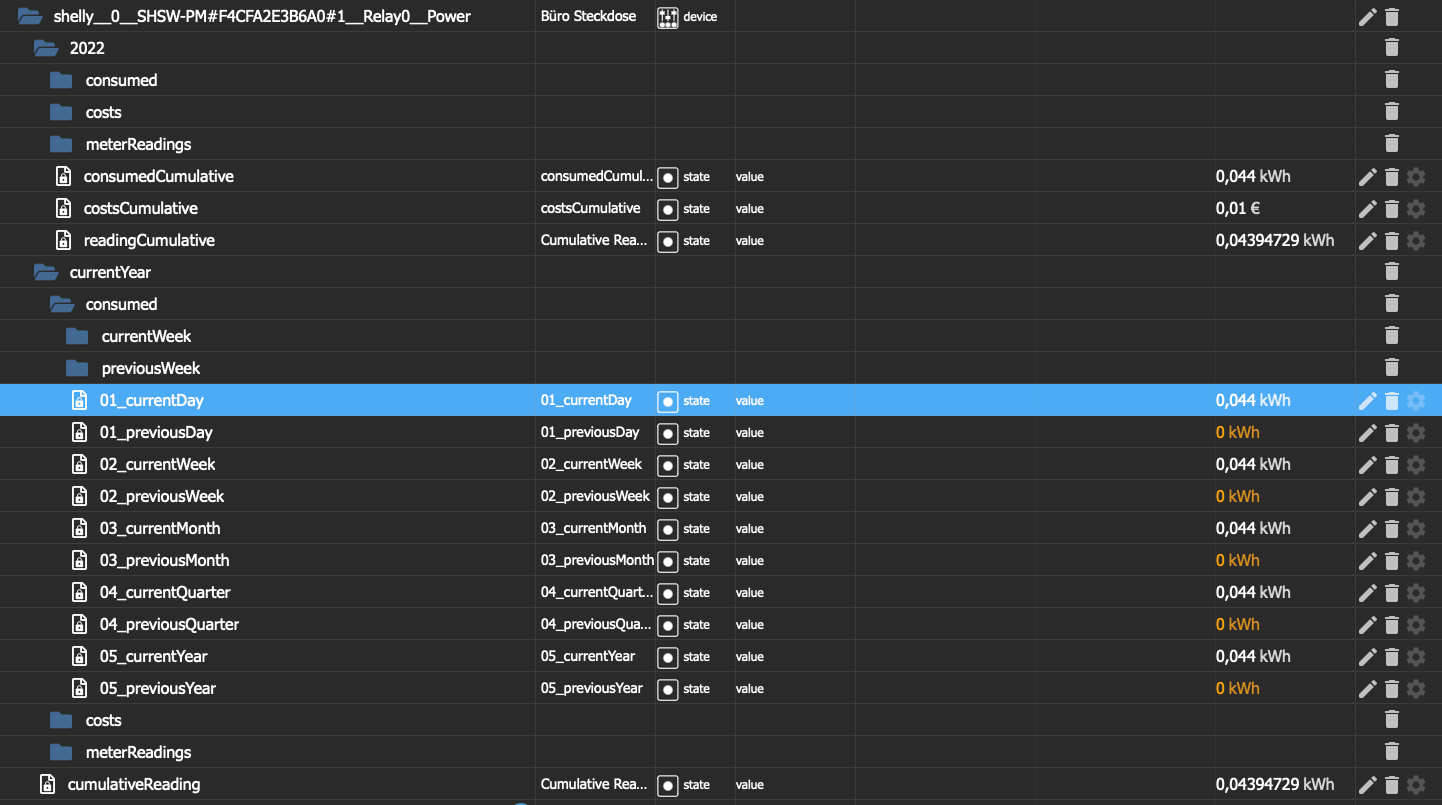Click the device type icon for Büro Steckdose
Screen dimensions: 1442x805
[668, 17]
